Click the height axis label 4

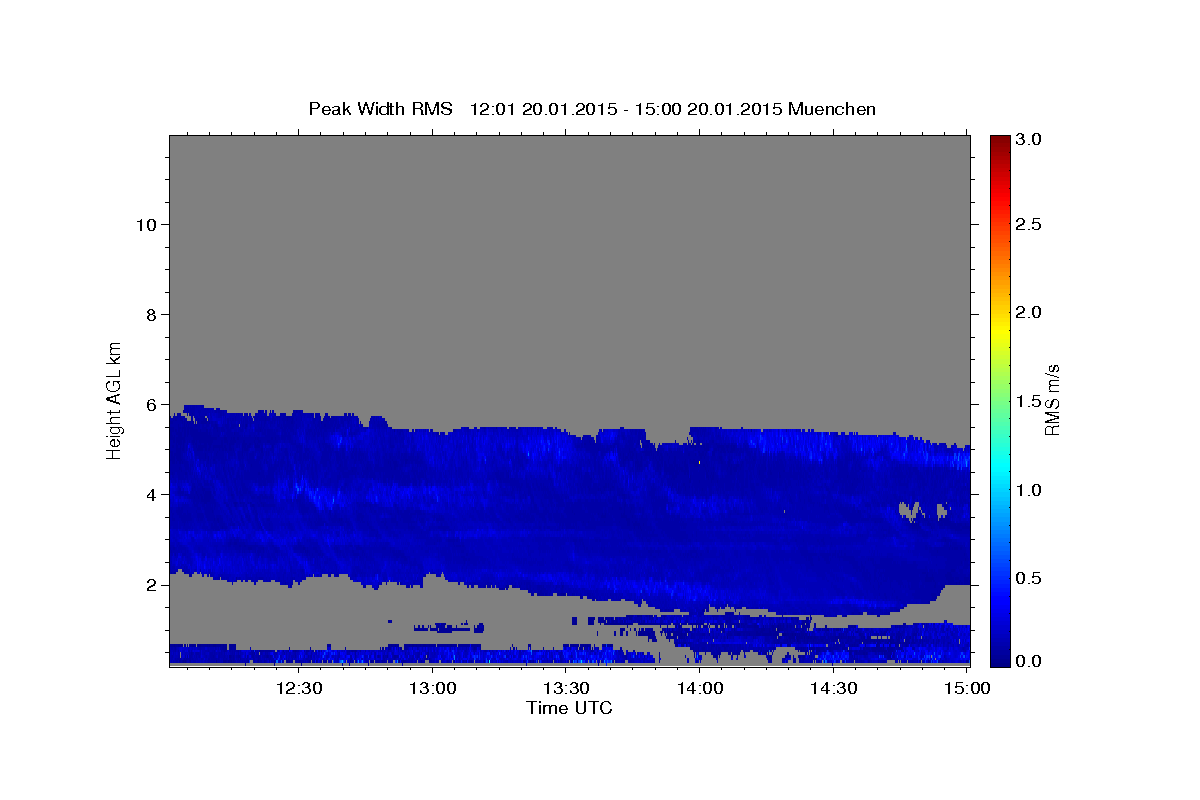[x=152, y=494]
